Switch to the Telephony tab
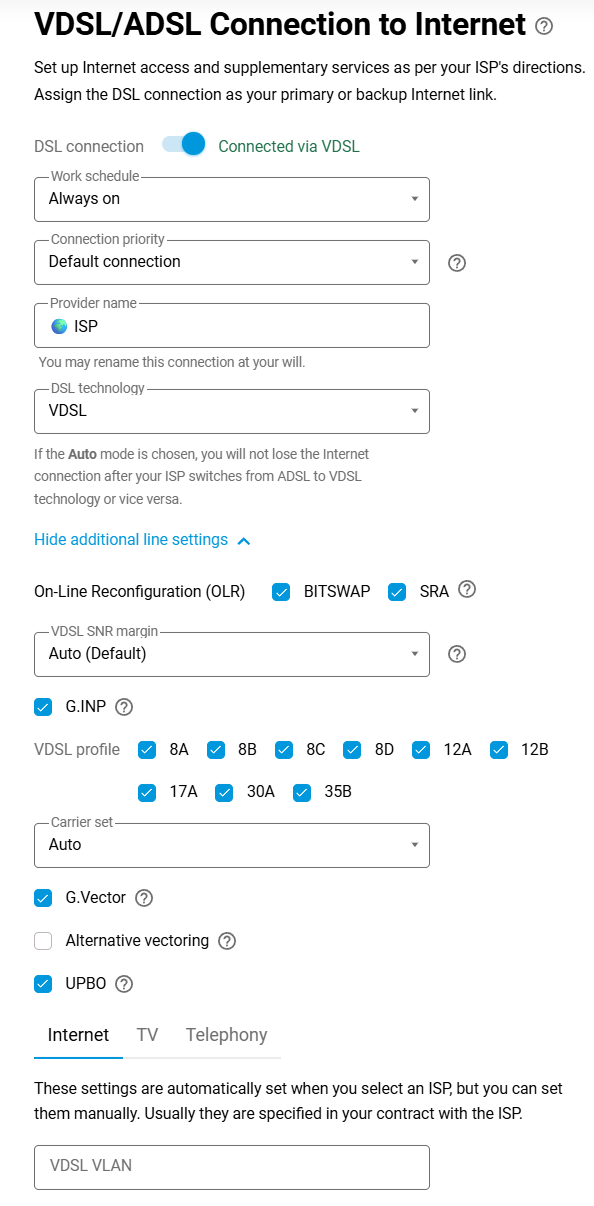The height and width of the screenshot is (1206, 594). (x=226, y=1035)
